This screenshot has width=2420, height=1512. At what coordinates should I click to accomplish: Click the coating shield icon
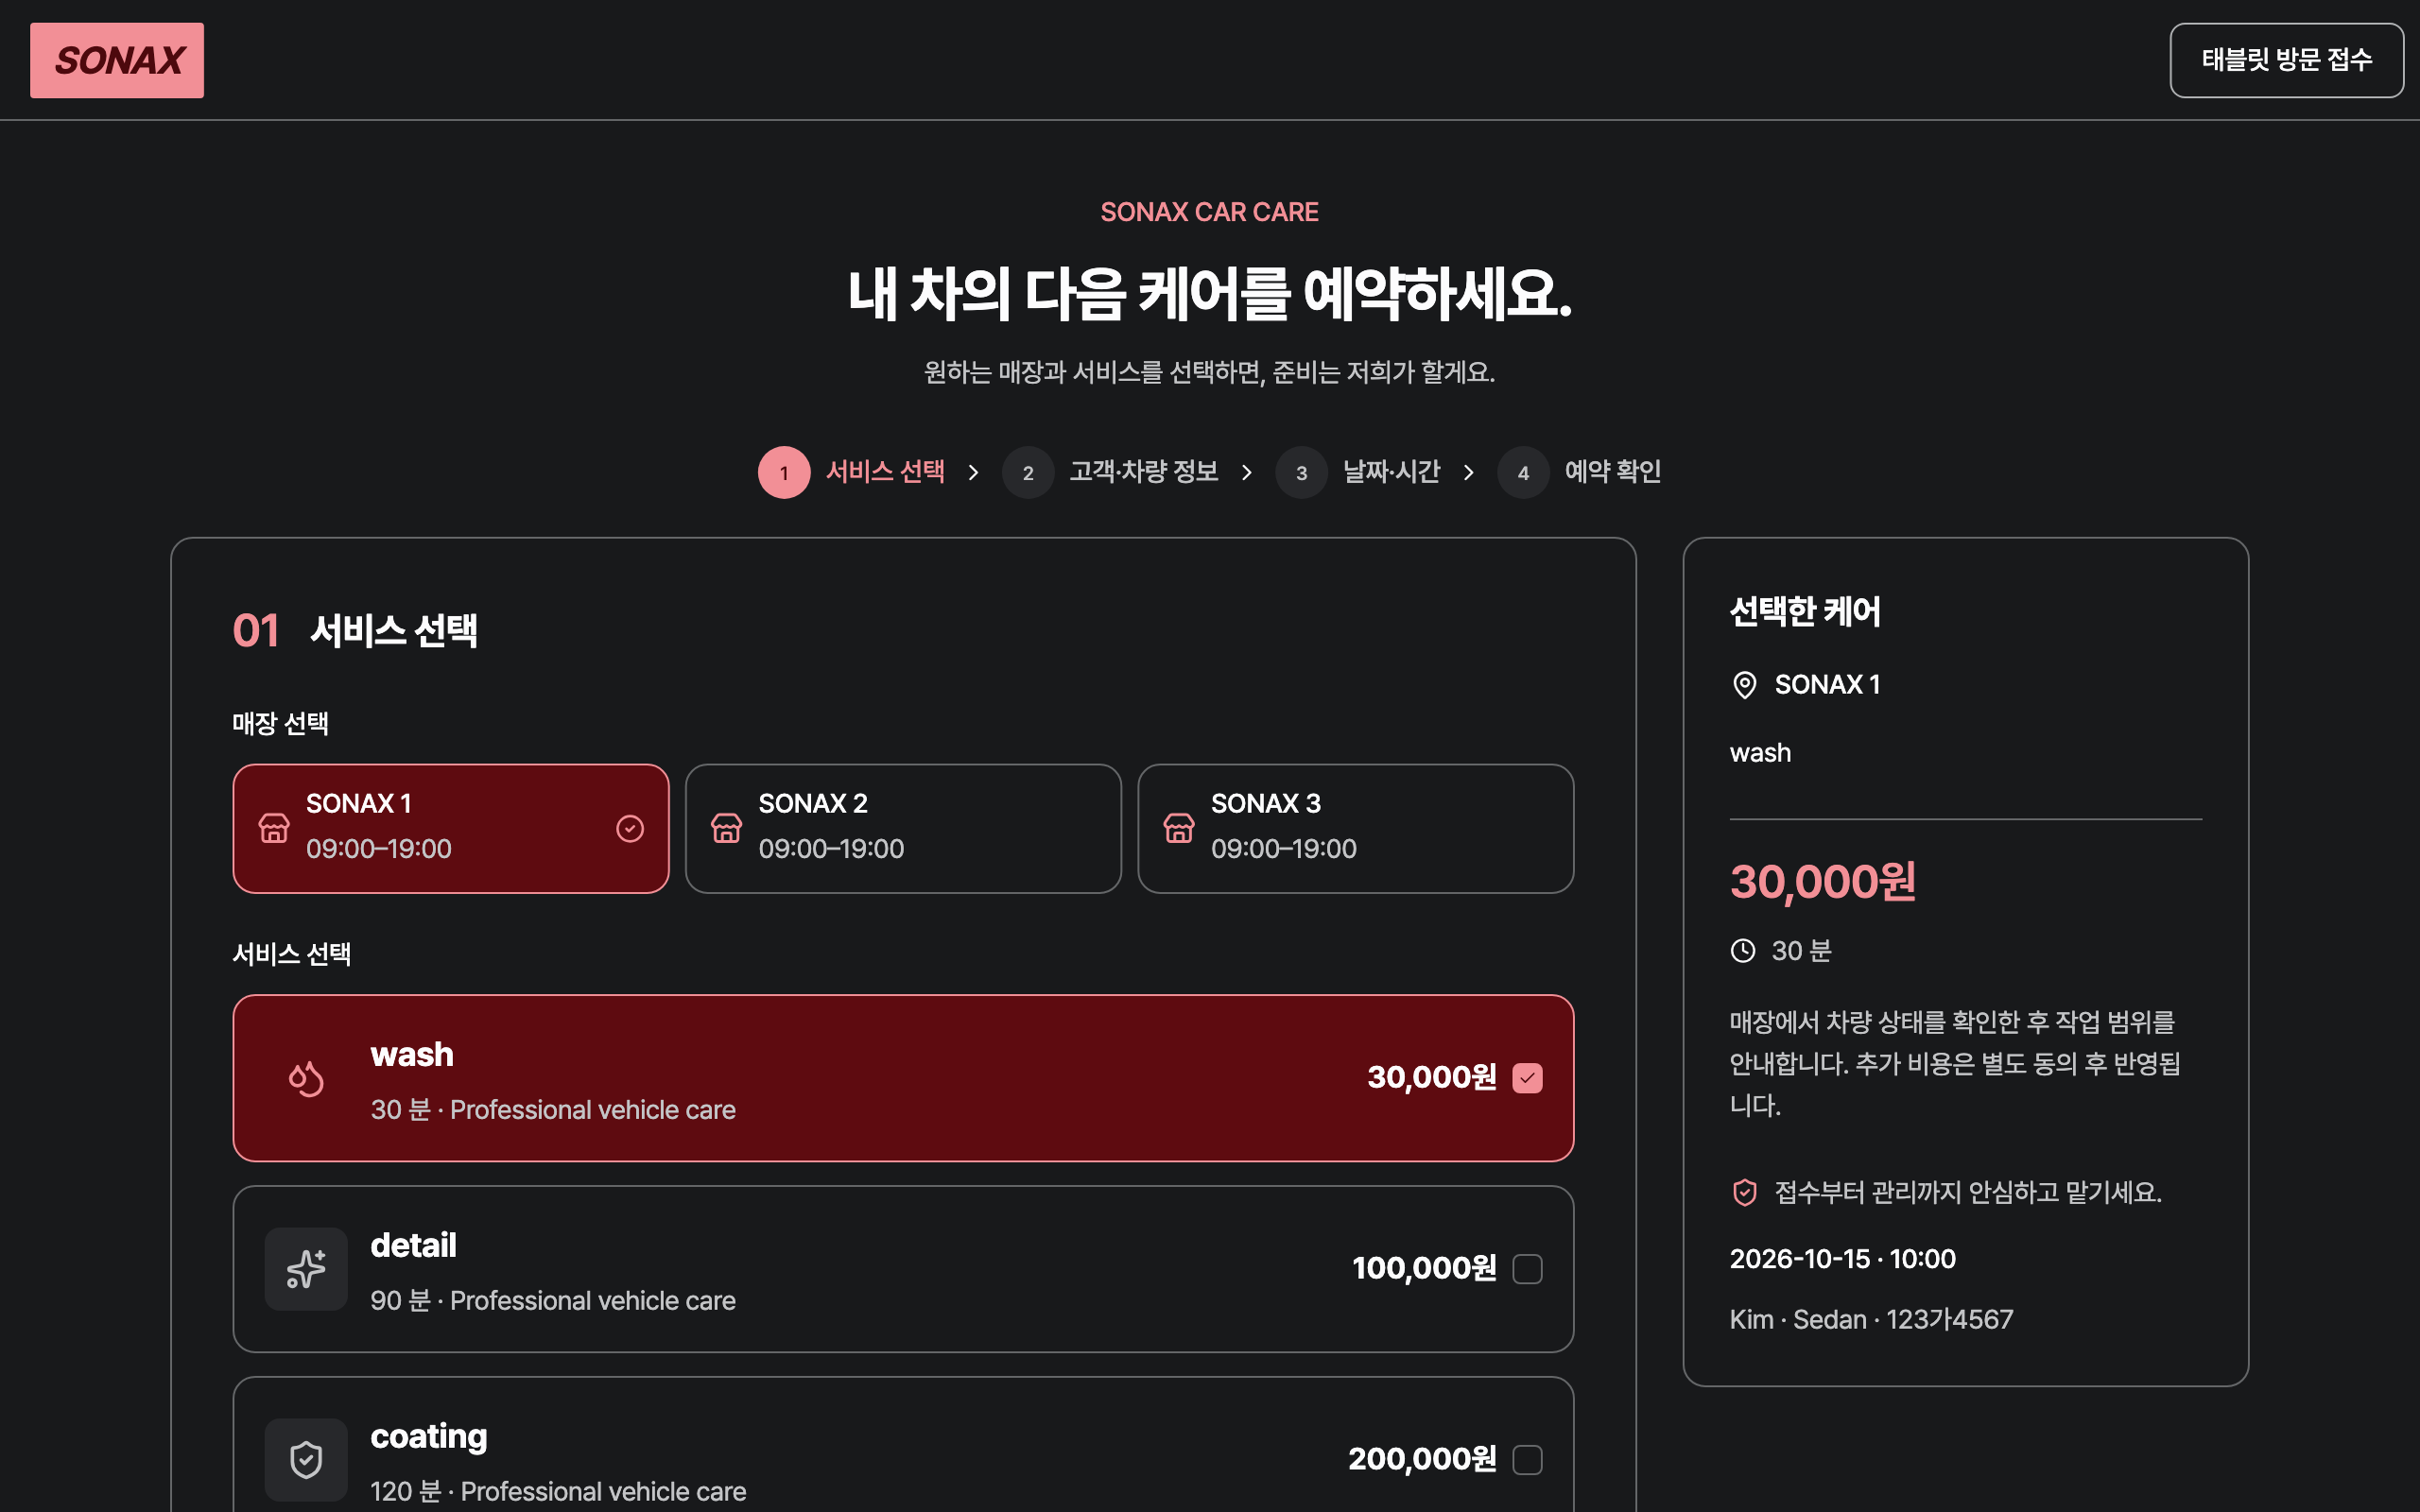[306, 1460]
